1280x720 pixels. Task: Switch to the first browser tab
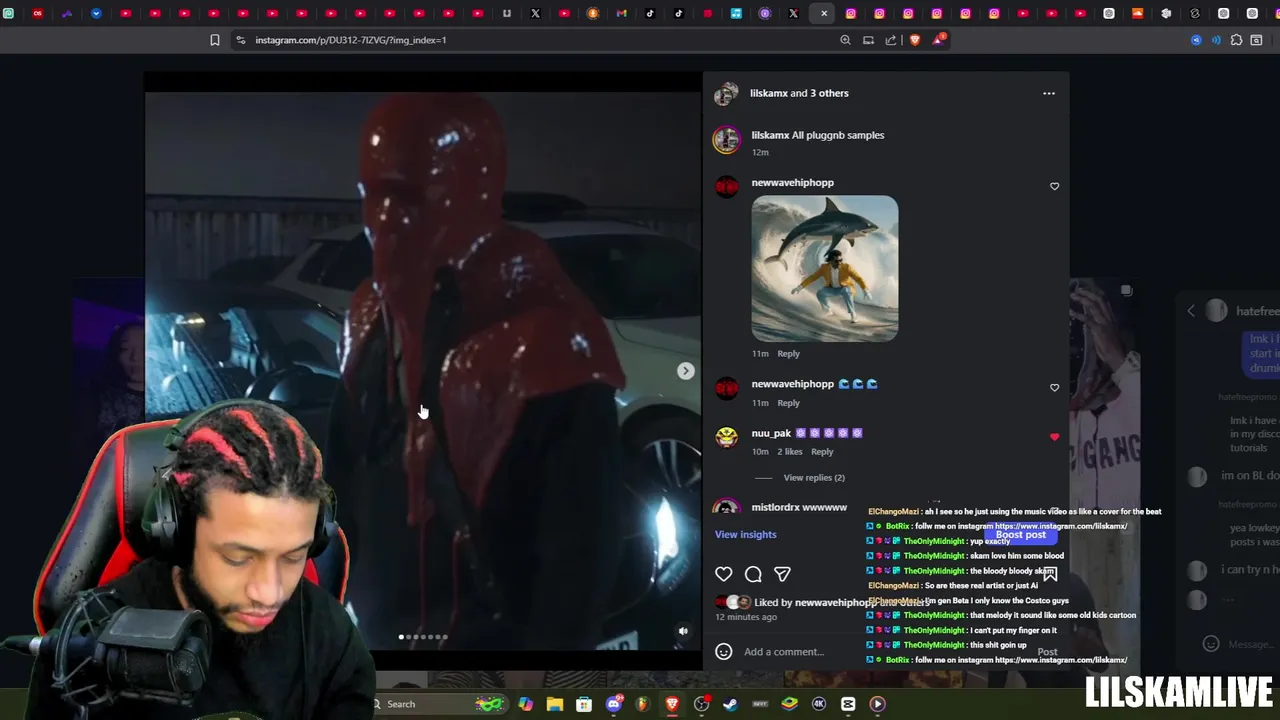9,13
